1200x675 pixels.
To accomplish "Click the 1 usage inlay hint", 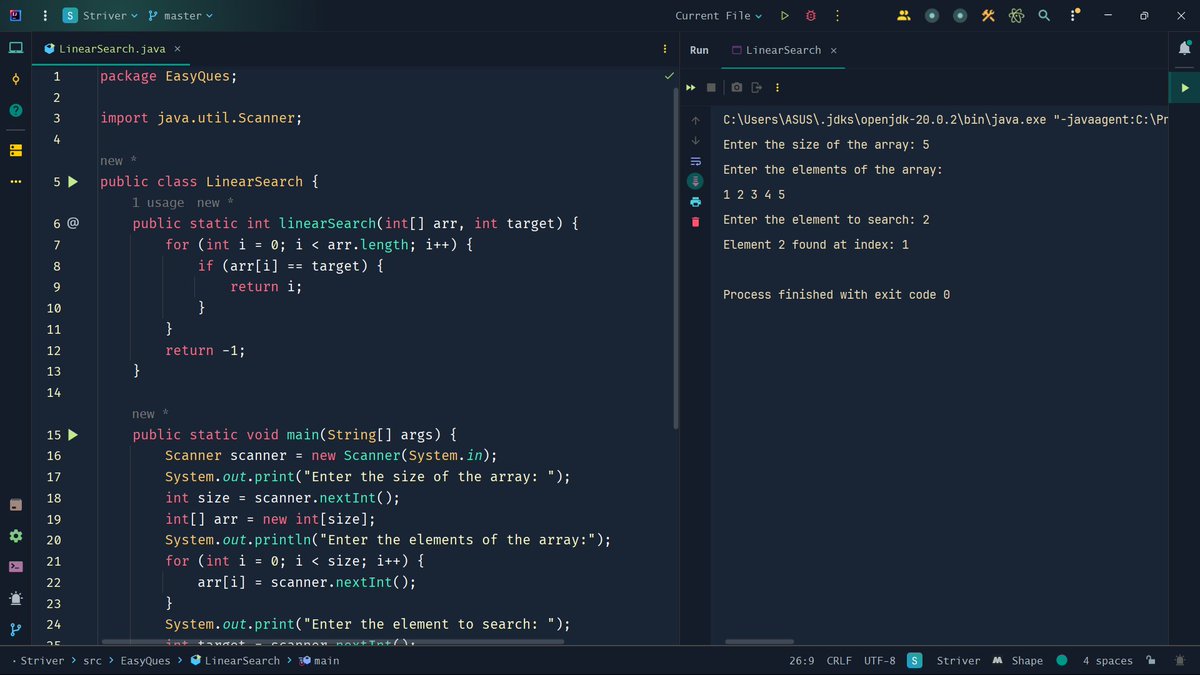I will [158, 202].
